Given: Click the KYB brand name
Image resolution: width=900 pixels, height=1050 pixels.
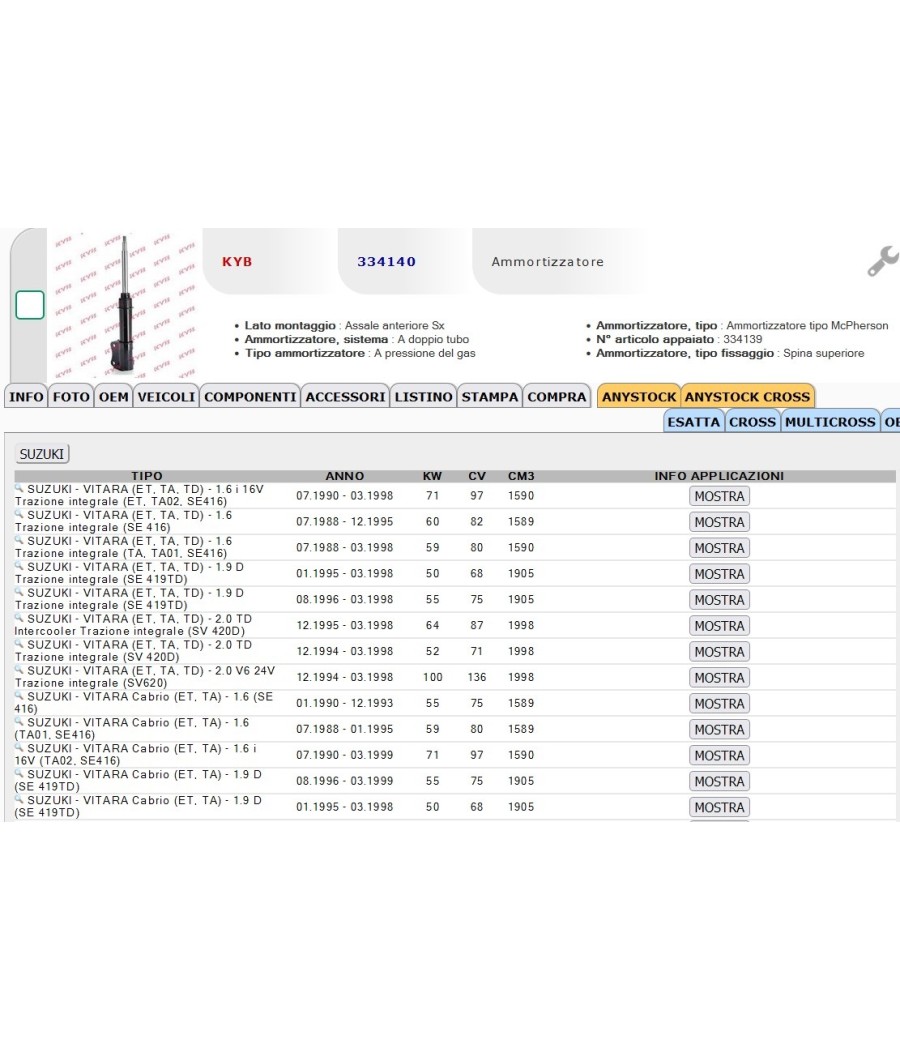Looking at the screenshot, I should click(237, 262).
